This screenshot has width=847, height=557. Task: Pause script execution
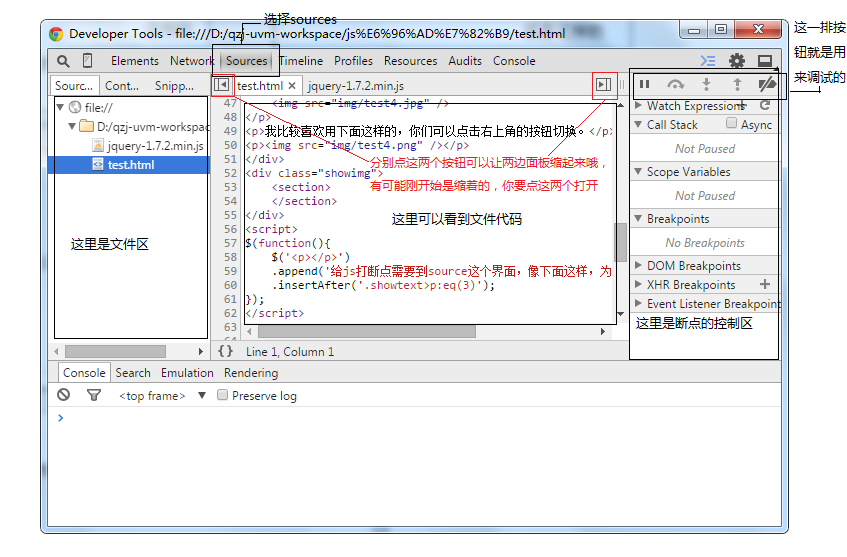click(644, 84)
